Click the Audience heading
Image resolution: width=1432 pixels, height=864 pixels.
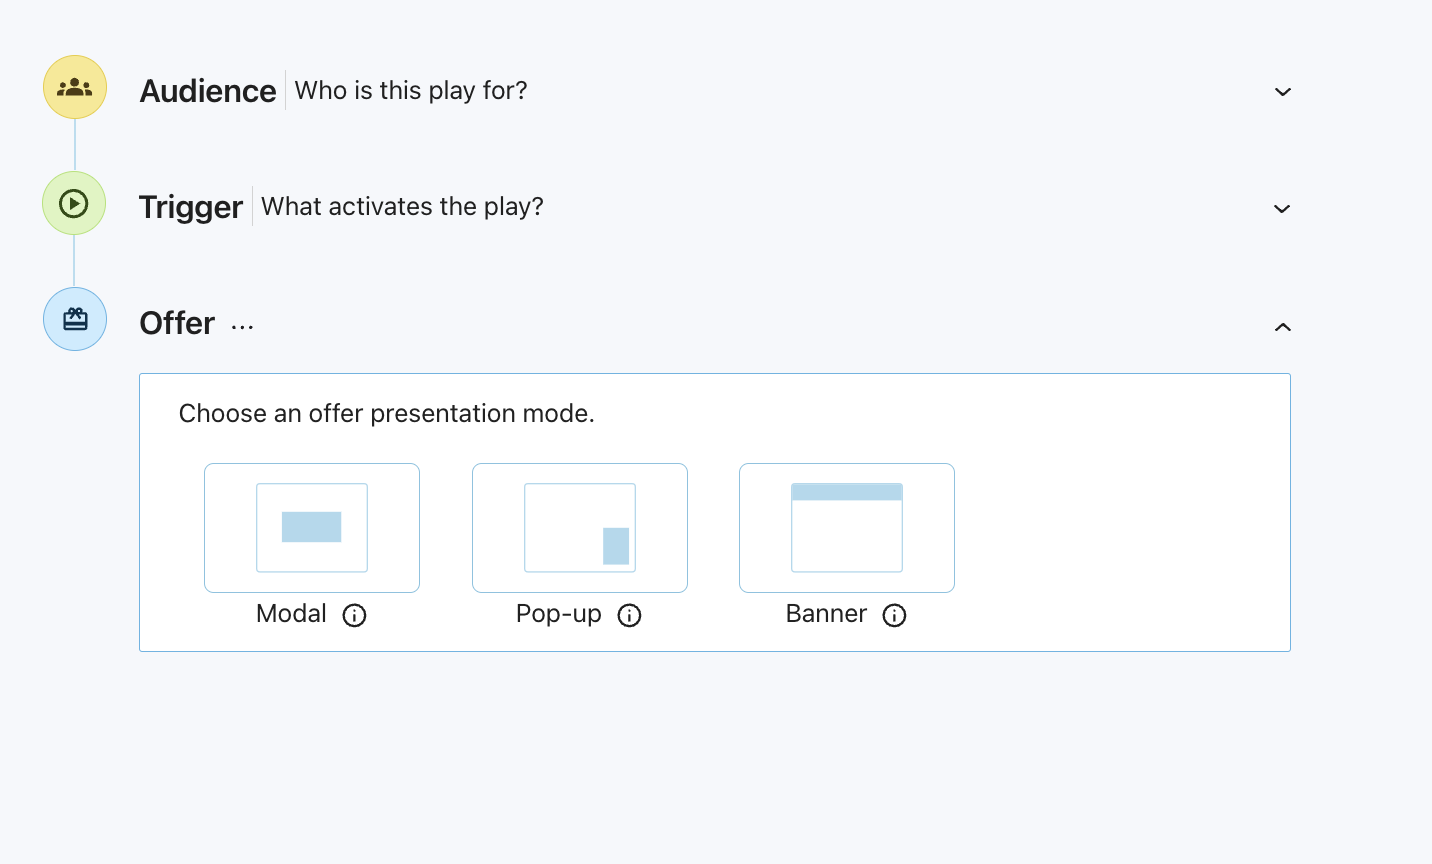tap(208, 91)
